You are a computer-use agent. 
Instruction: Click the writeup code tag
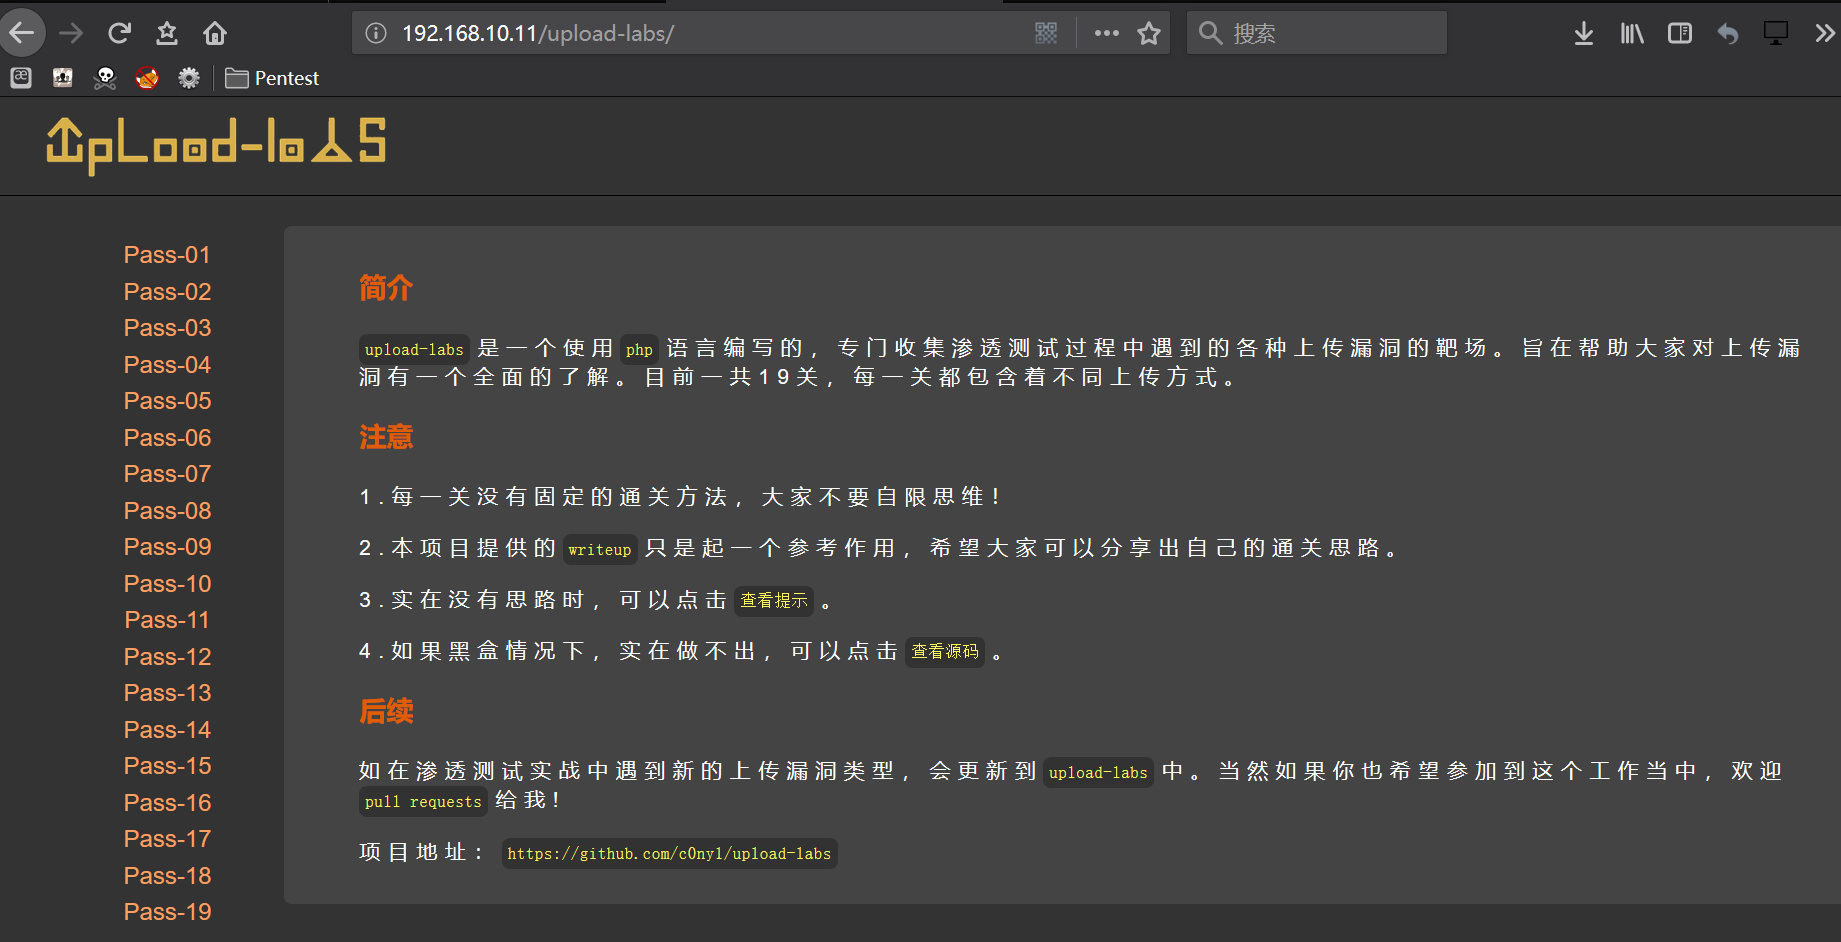[x=599, y=549]
